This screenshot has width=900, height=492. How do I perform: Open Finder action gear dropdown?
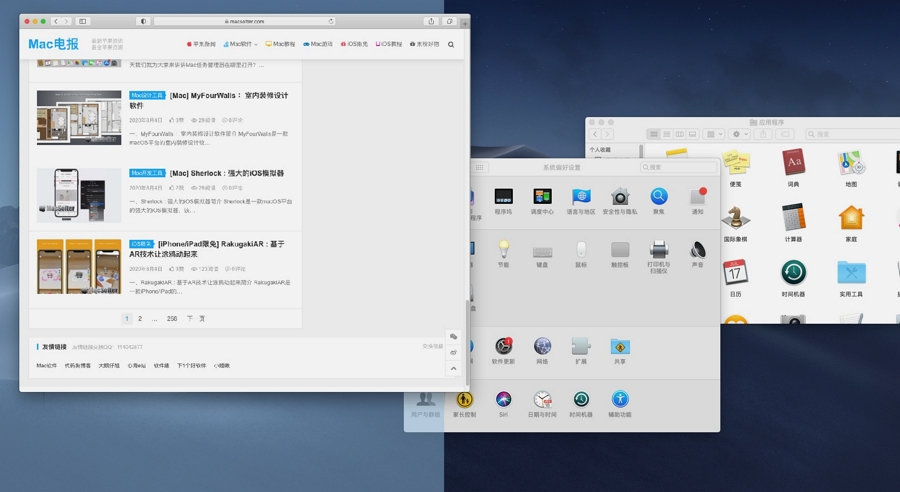(739, 134)
